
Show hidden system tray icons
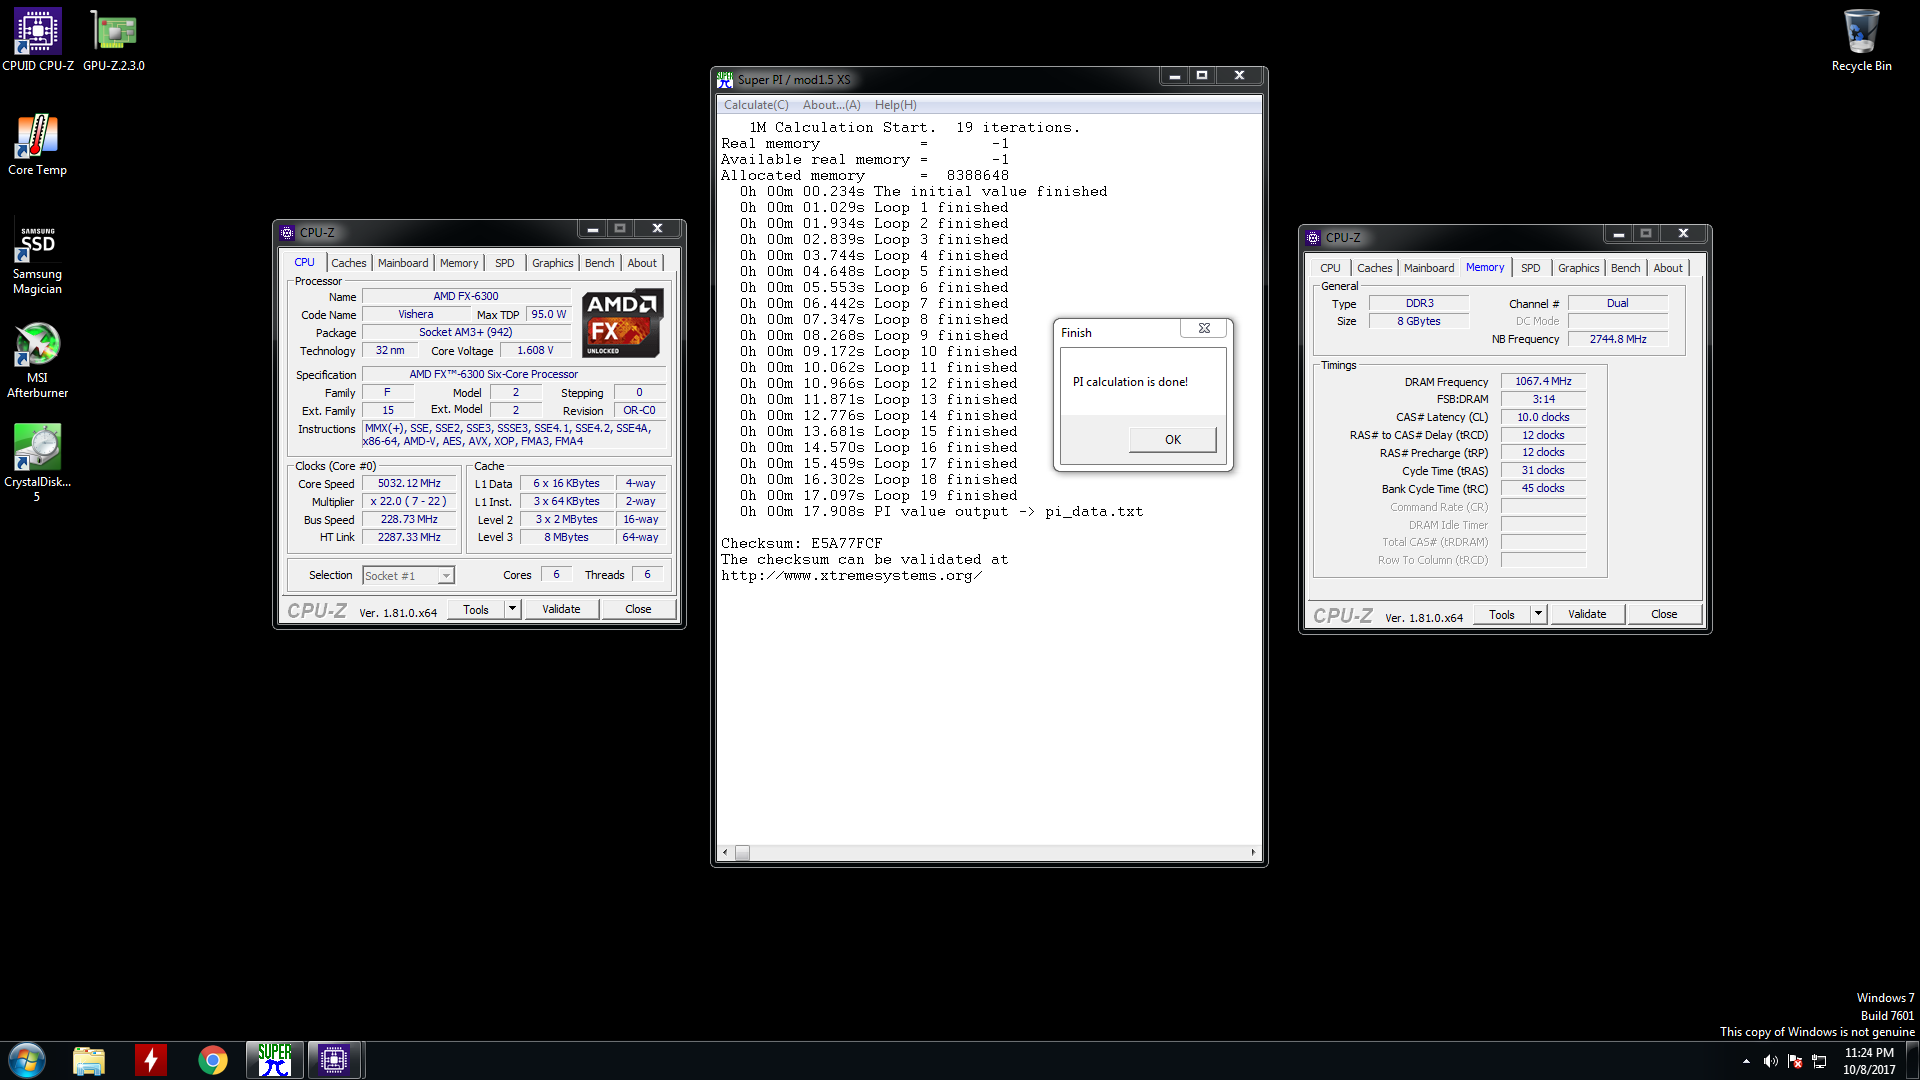pos(1746,1061)
